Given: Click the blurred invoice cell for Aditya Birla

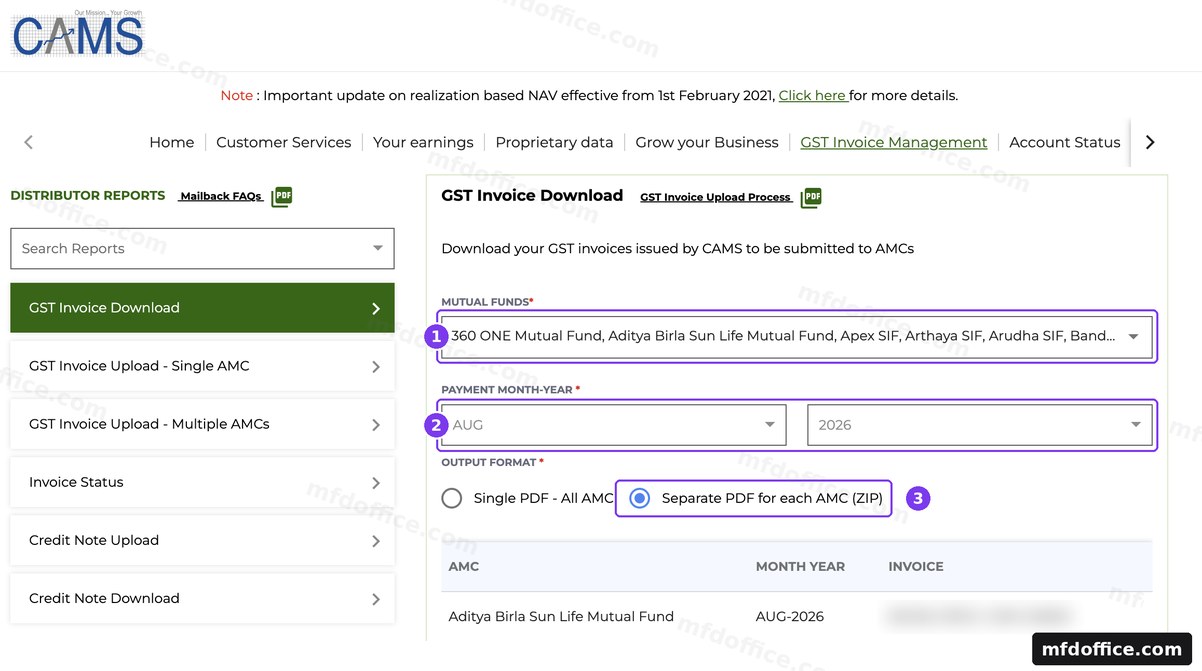Looking at the screenshot, I should [978, 616].
